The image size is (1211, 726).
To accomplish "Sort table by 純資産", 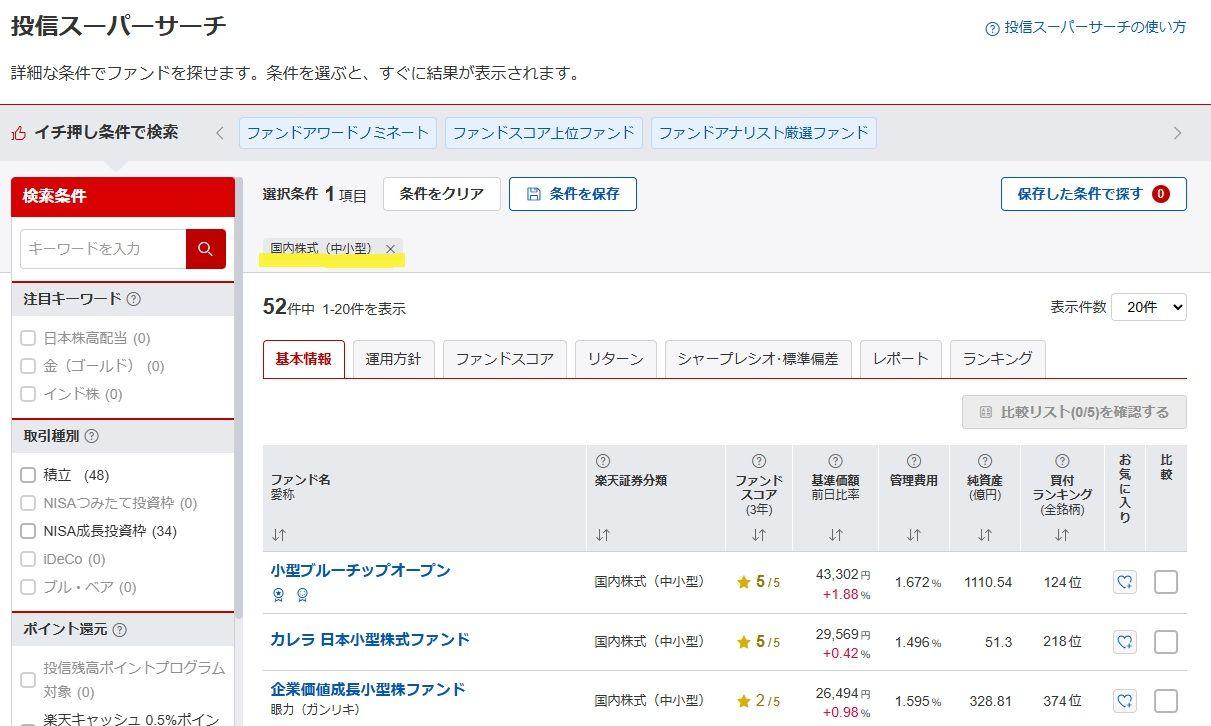I will [984, 535].
